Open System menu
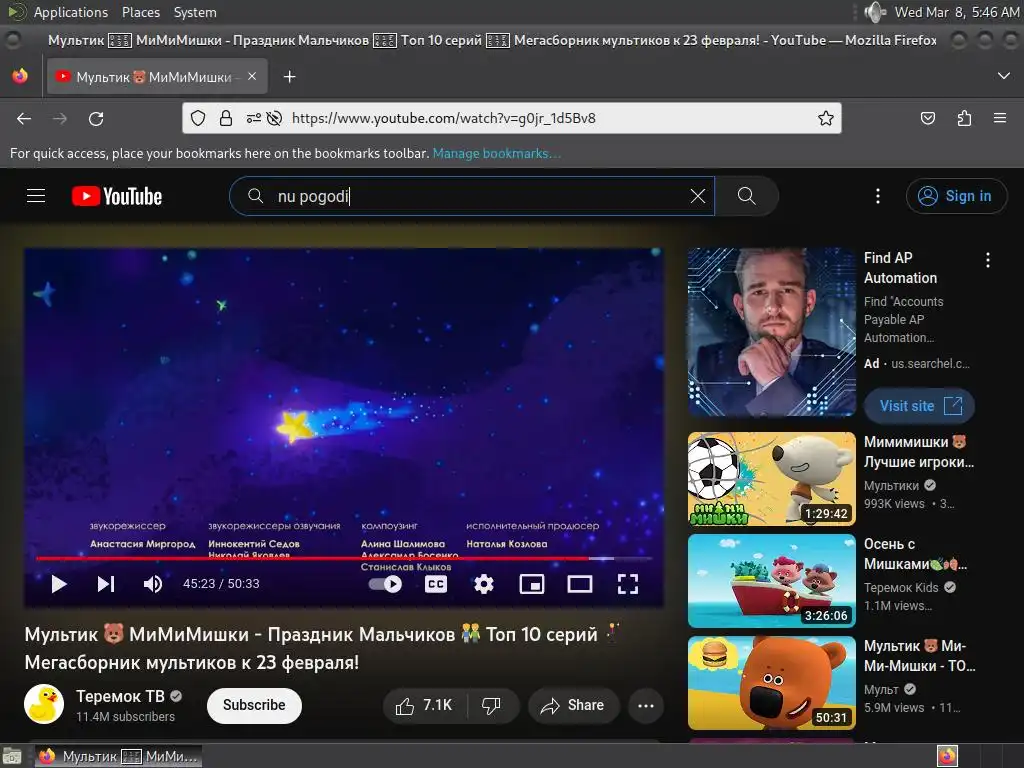 [195, 12]
